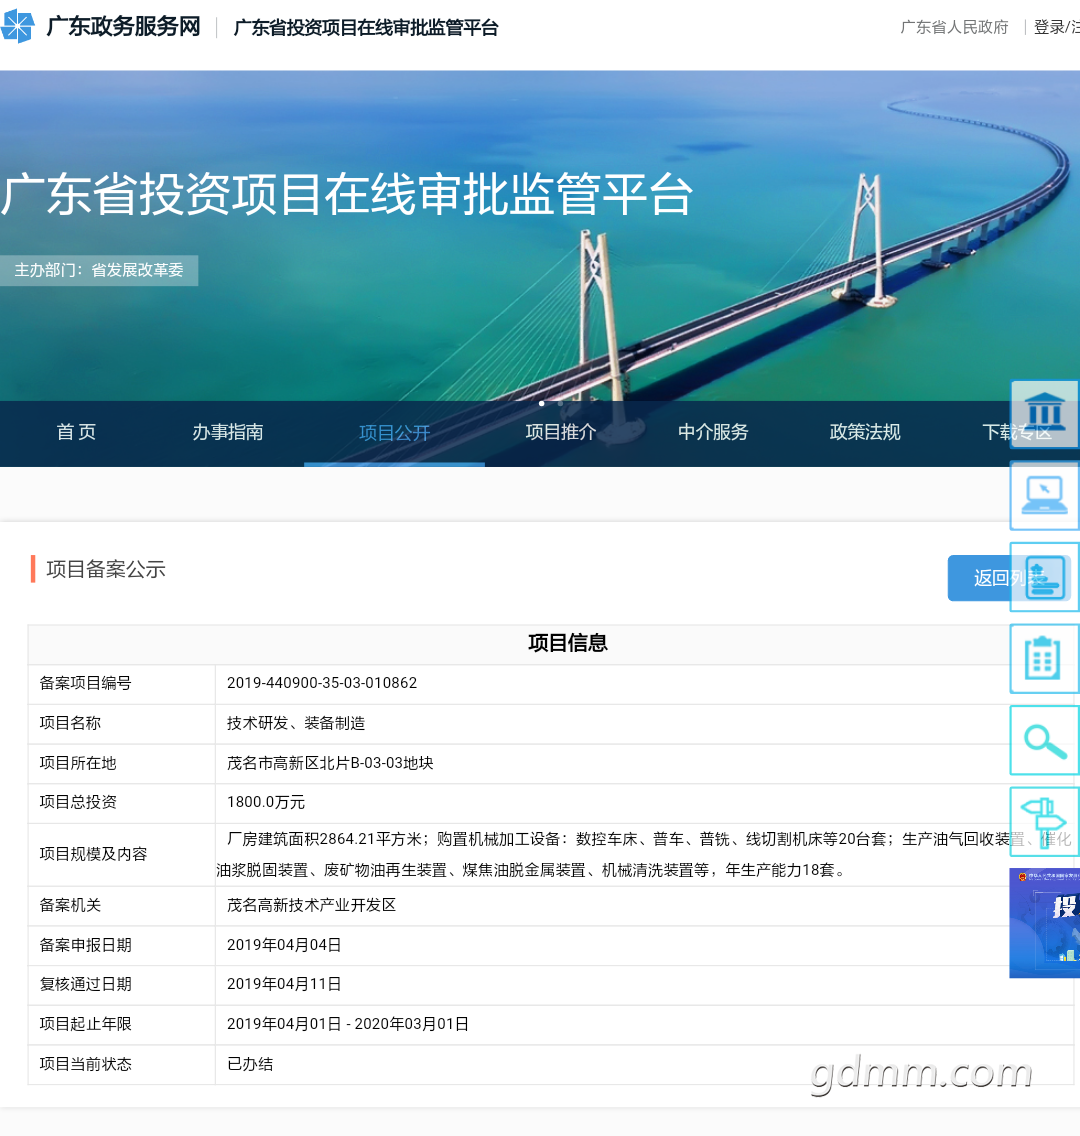Click the approval stamp sidebar icon

[x=1045, y=577]
